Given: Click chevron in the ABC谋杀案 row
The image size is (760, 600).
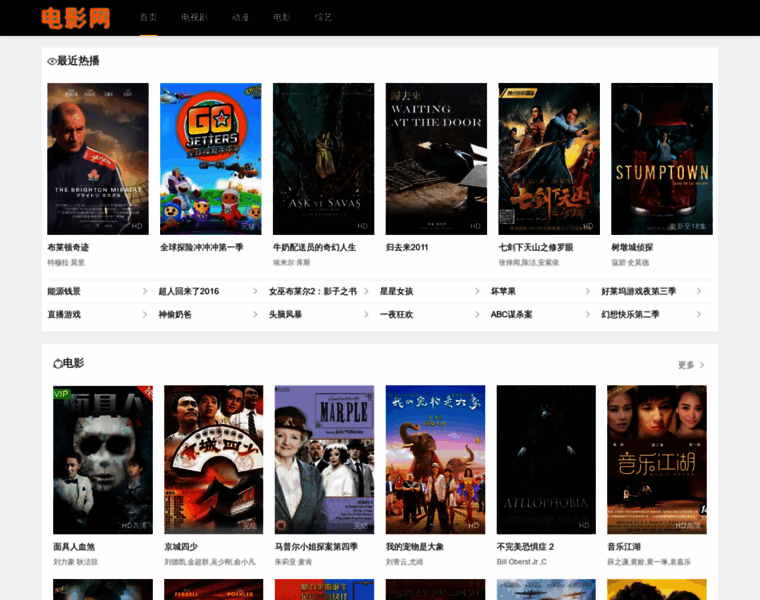Looking at the screenshot, I should pos(587,315).
